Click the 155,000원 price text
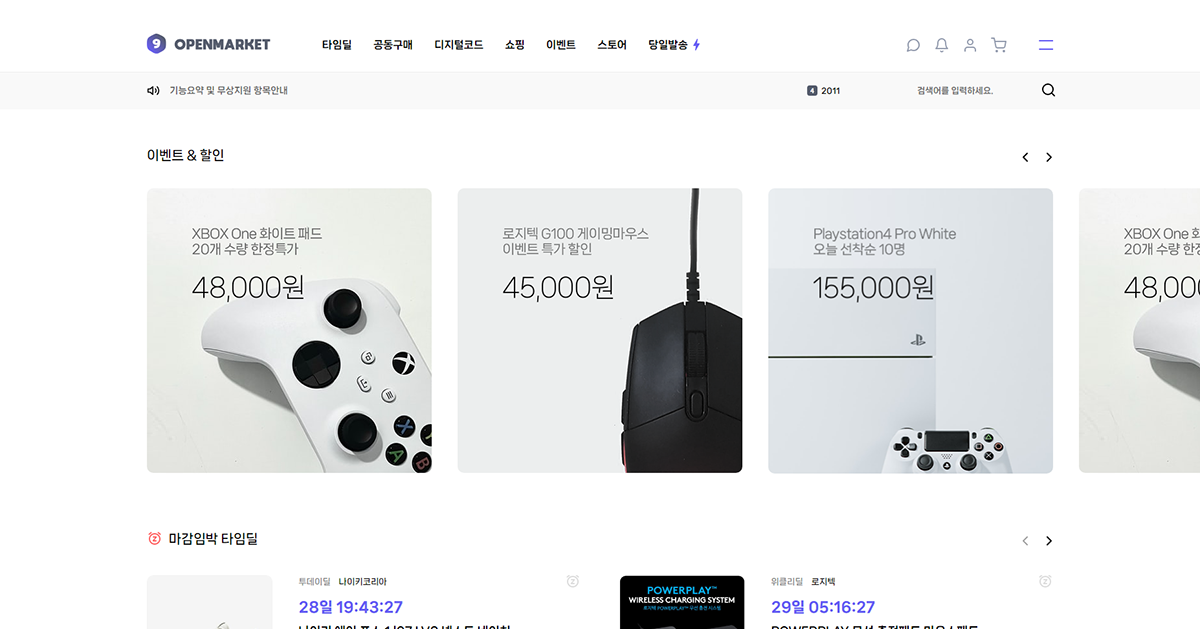Image resolution: width=1200 pixels, height=629 pixels. [873, 288]
